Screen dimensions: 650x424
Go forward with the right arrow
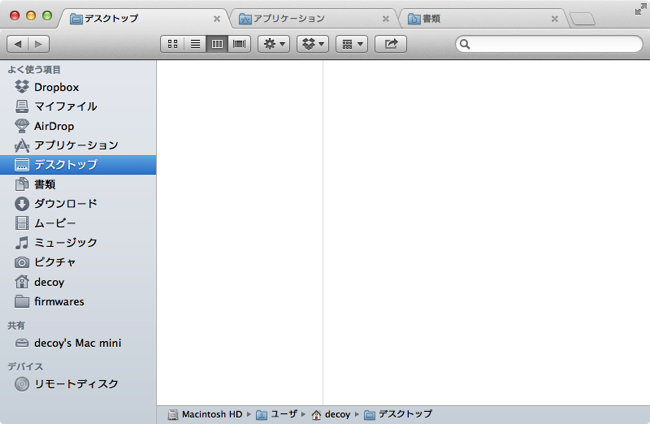(39, 44)
